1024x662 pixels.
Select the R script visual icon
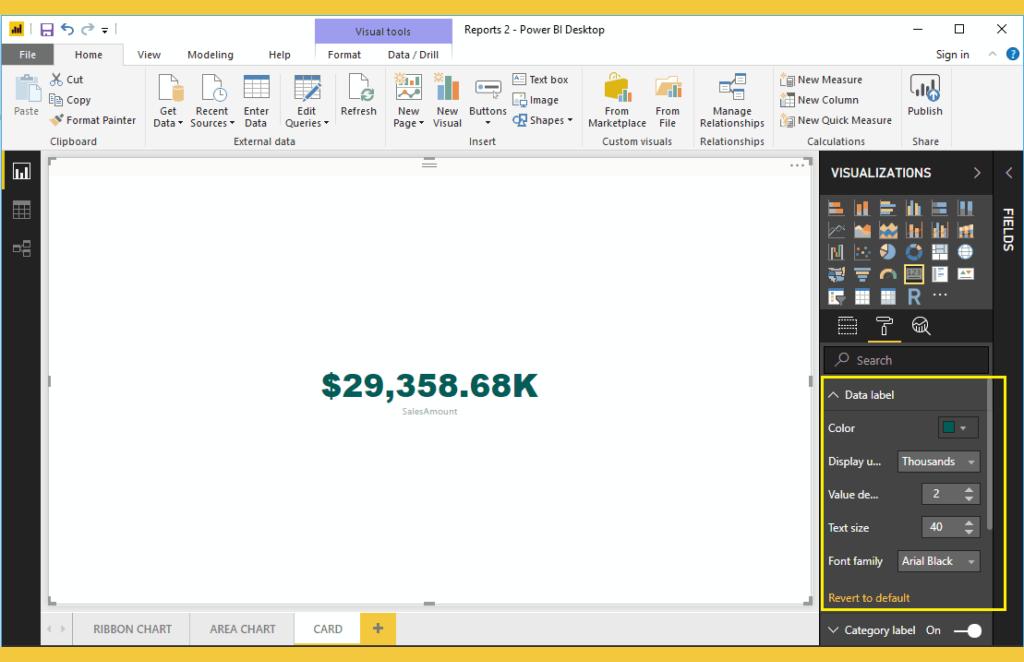(x=914, y=297)
